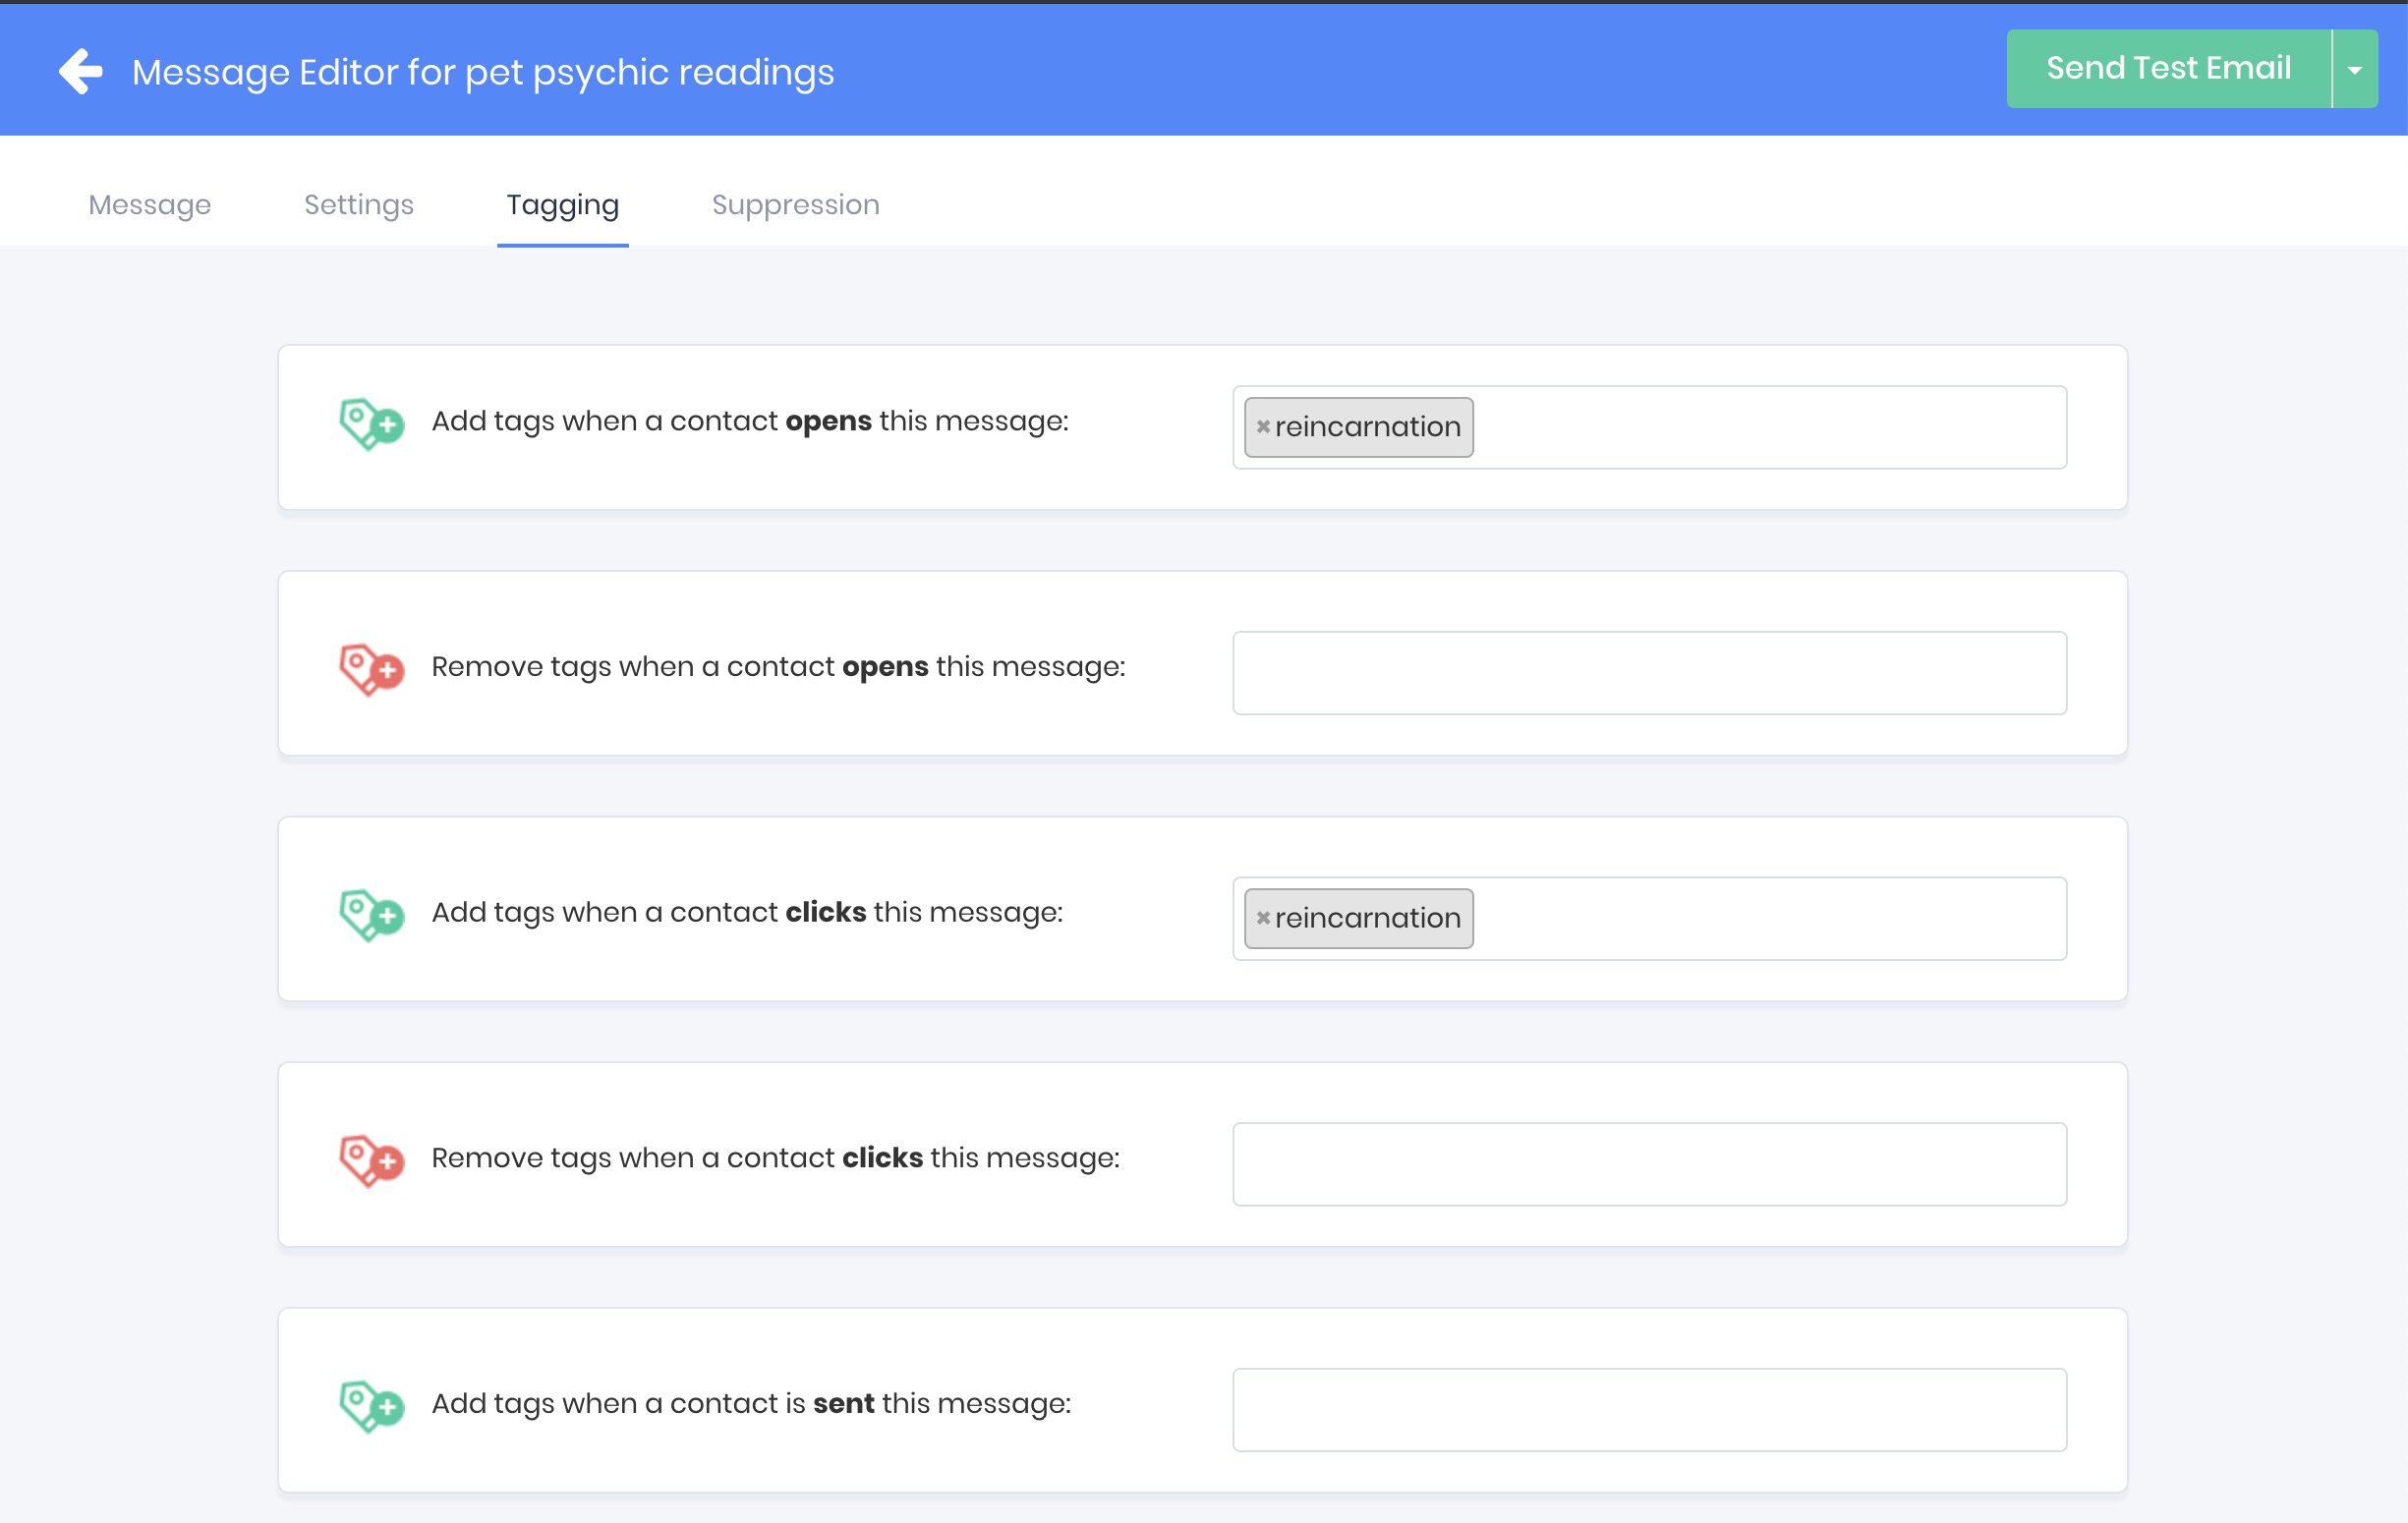Open the Settings tab
This screenshot has height=1523, width=2408.
pyautogui.click(x=359, y=205)
